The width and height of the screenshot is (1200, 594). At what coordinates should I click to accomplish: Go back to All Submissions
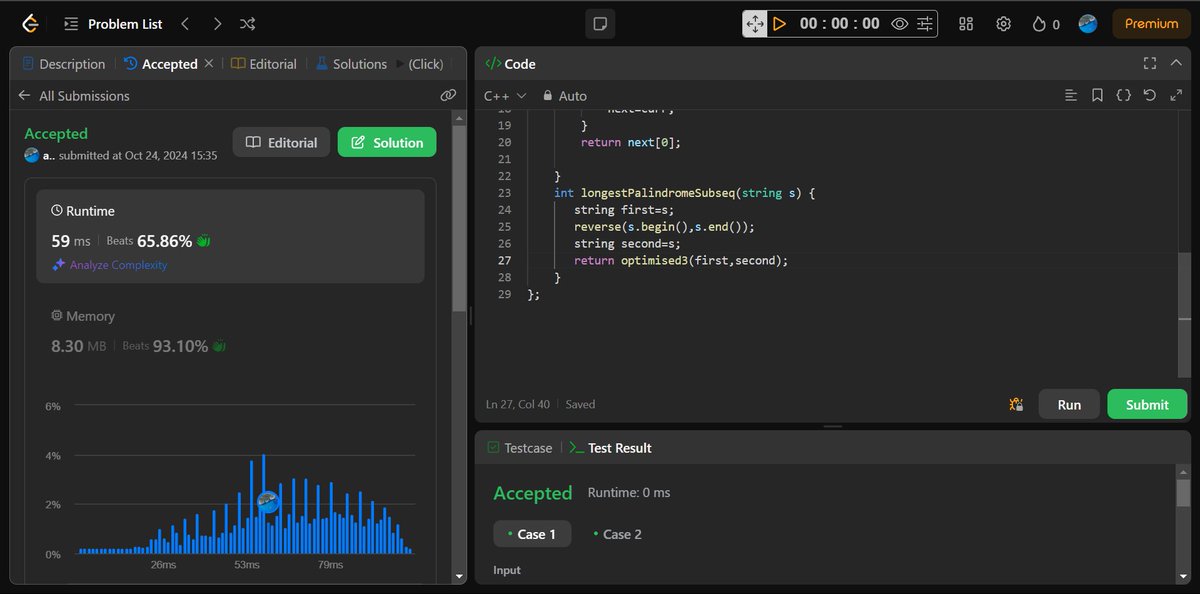click(x=74, y=96)
